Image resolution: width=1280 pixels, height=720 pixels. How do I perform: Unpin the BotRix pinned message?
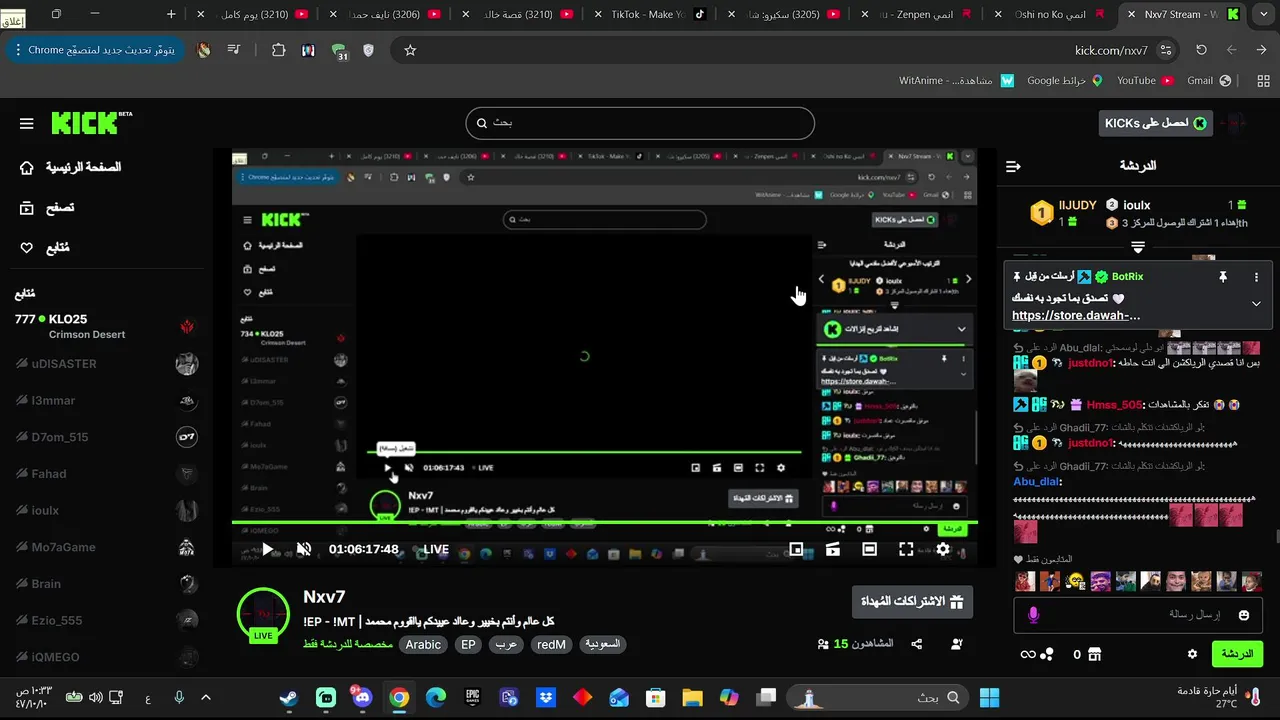[x=1222, y=277]
